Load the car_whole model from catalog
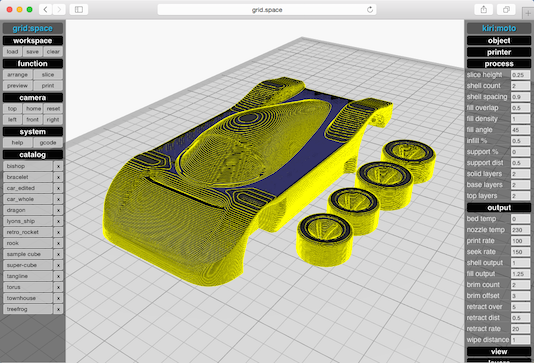This screenshot has width=534, height=363. (x=28, y=199)
